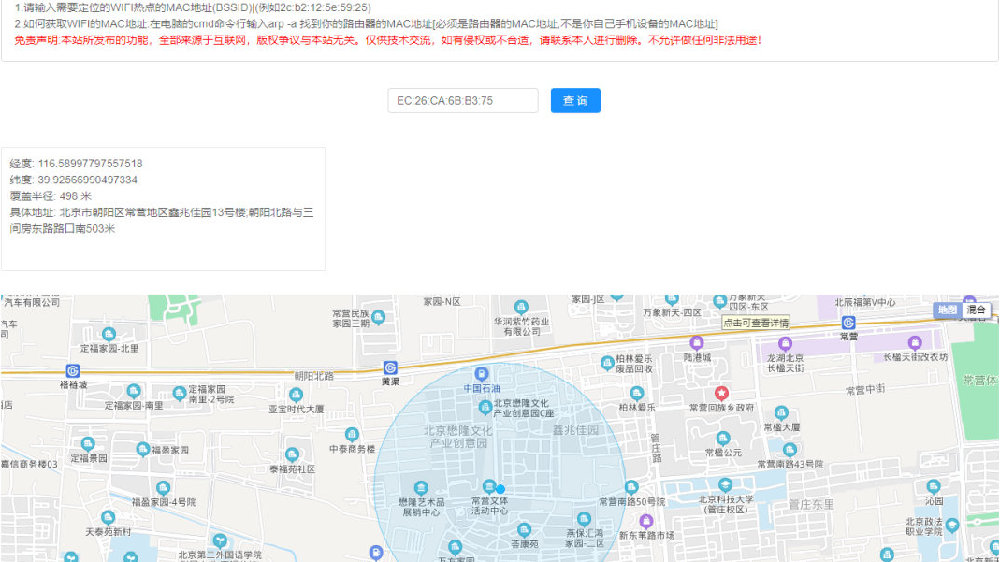Click 龙湖北京长楹天街 marker icon
The height and width of the screenshot is (562, 1000).
(785, 344)
